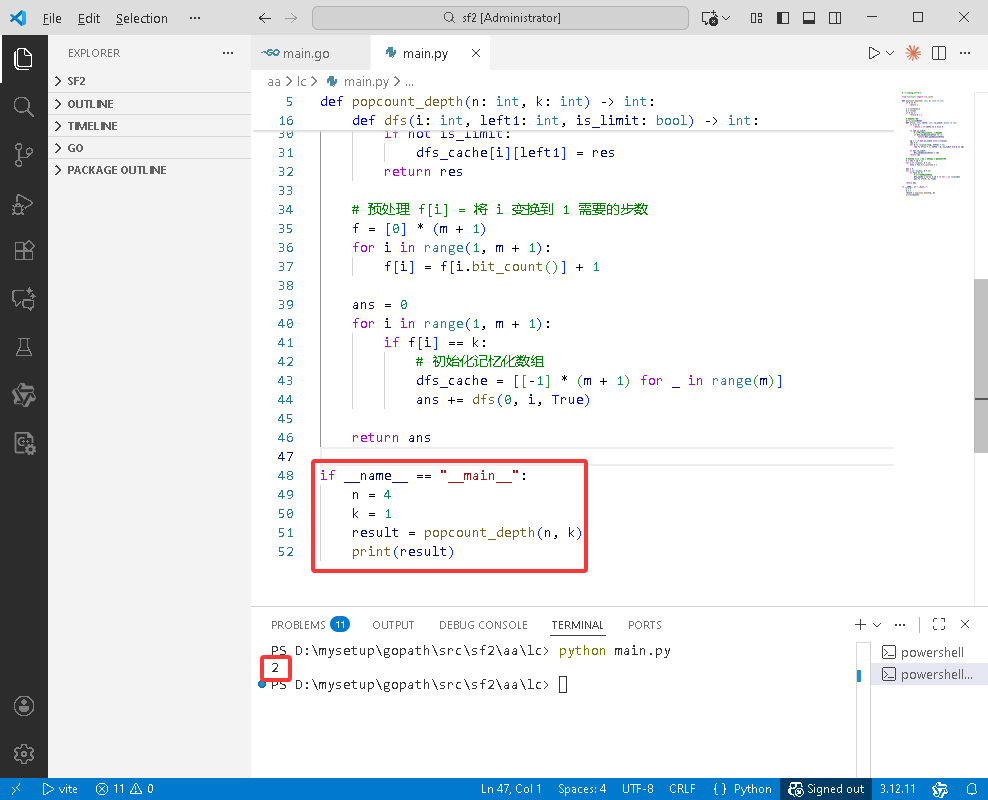Maximize the terminal panel size

[x=939, y=624]
